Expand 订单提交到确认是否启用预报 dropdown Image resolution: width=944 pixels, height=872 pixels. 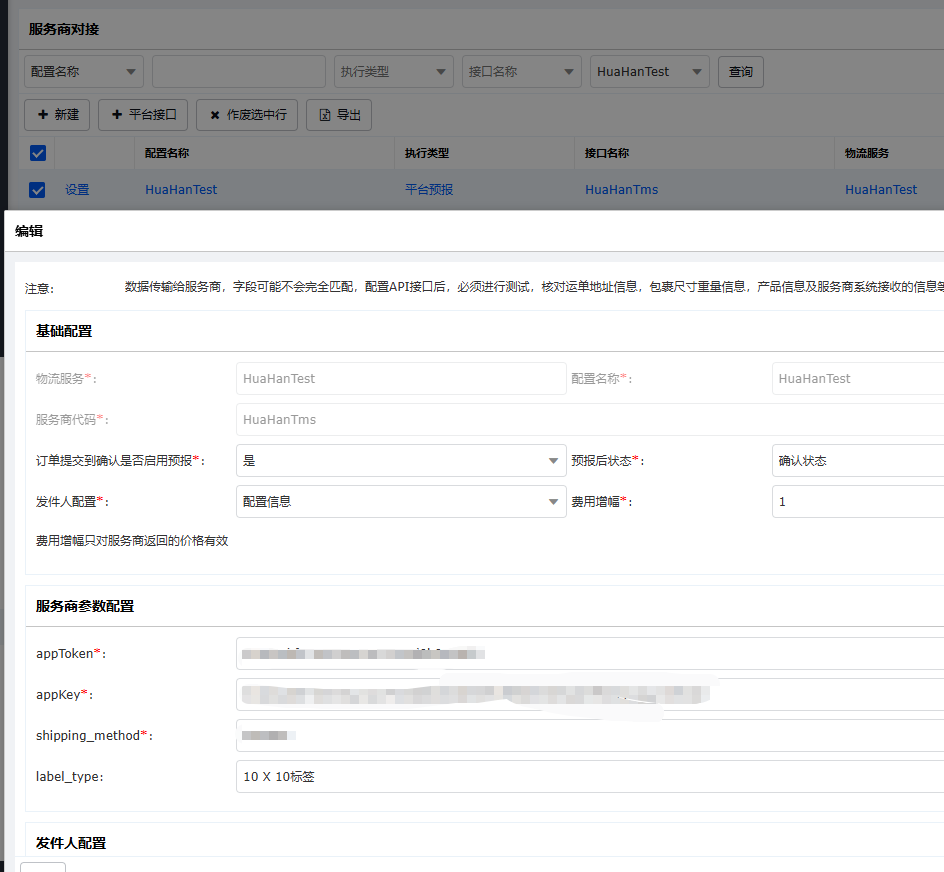(x=401, y=461)
